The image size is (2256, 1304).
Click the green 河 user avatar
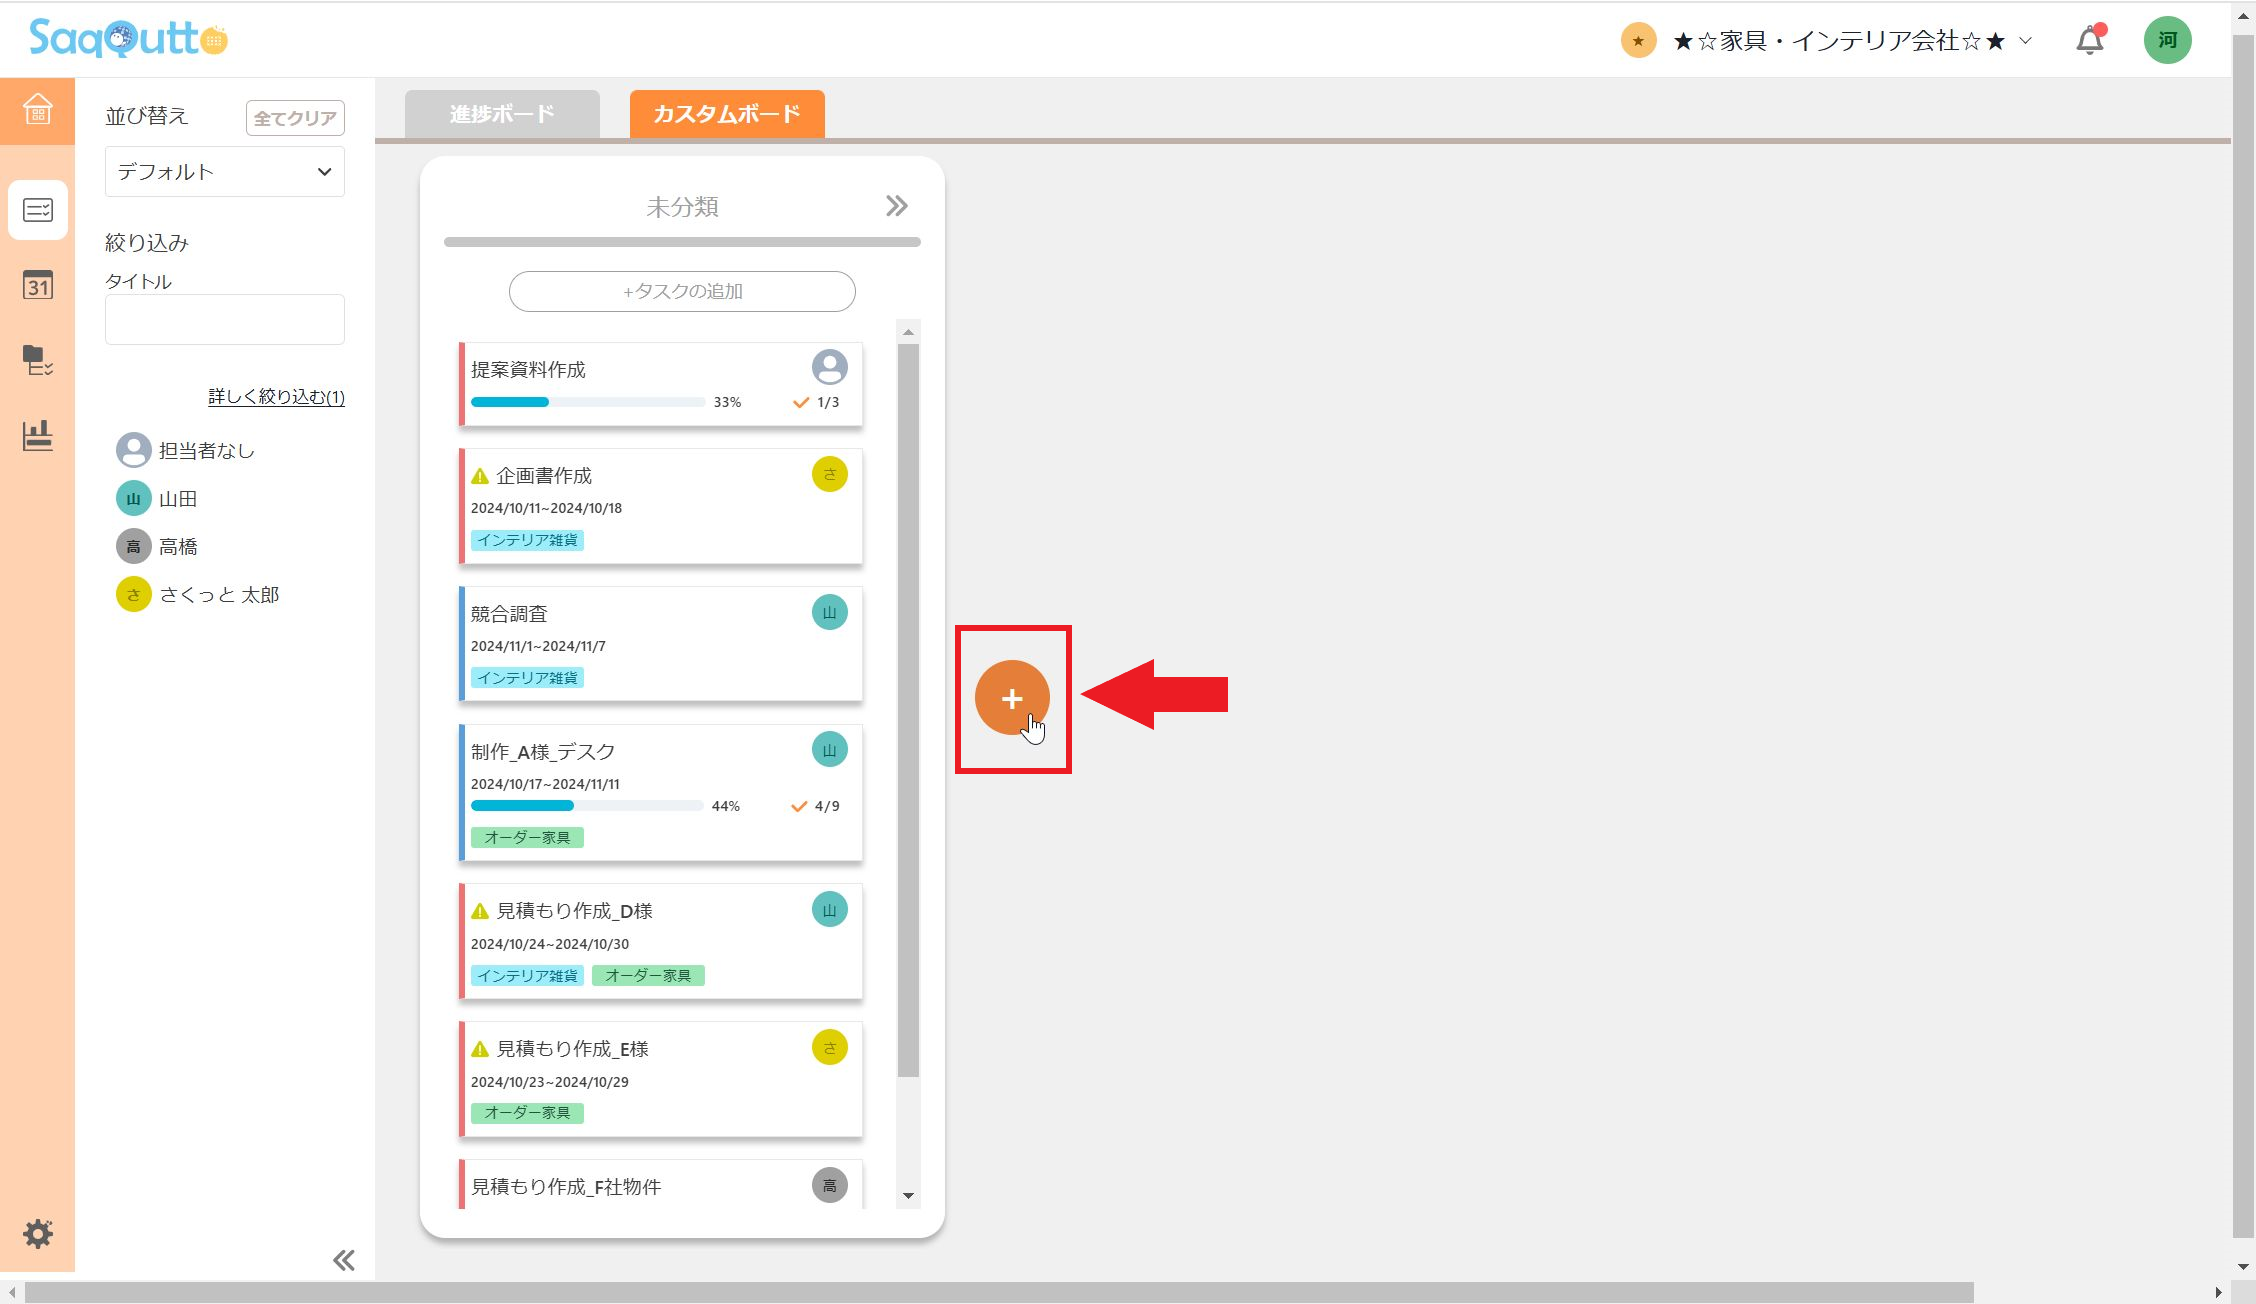click(x=2167, y=41)
